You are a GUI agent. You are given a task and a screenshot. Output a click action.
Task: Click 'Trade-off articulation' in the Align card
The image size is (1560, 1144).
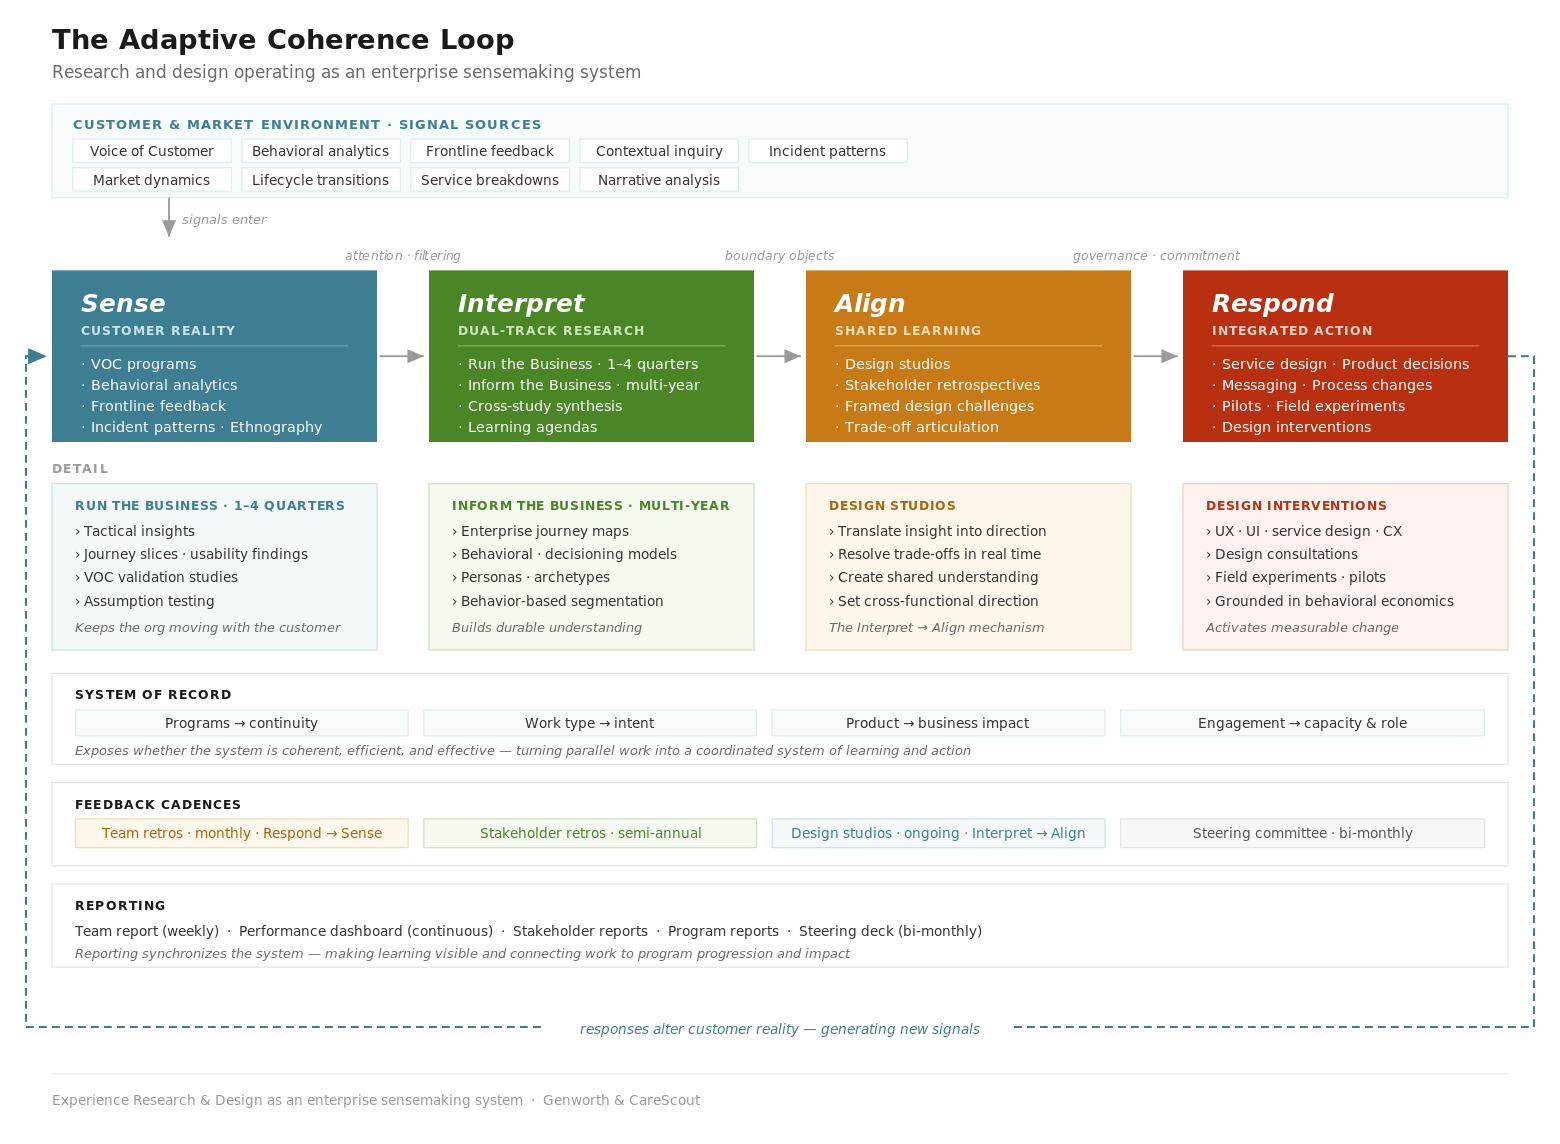click(x=921, y=427)
